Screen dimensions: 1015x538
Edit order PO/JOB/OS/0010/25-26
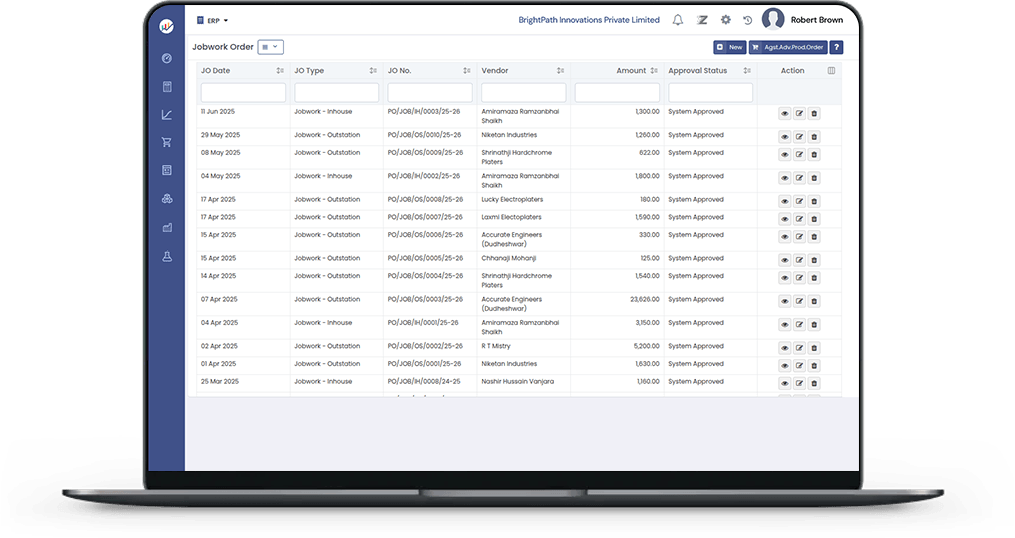point(799,137)
